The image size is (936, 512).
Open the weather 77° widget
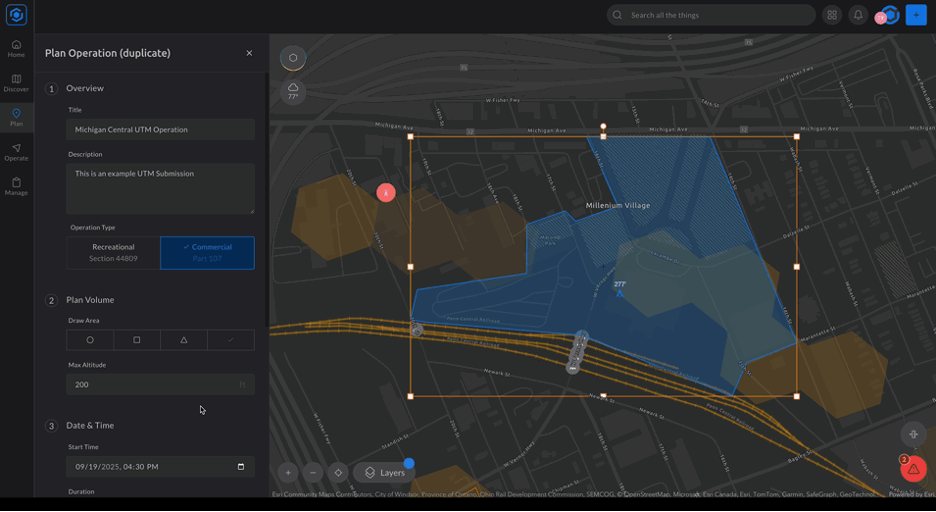tap(293, 91)
